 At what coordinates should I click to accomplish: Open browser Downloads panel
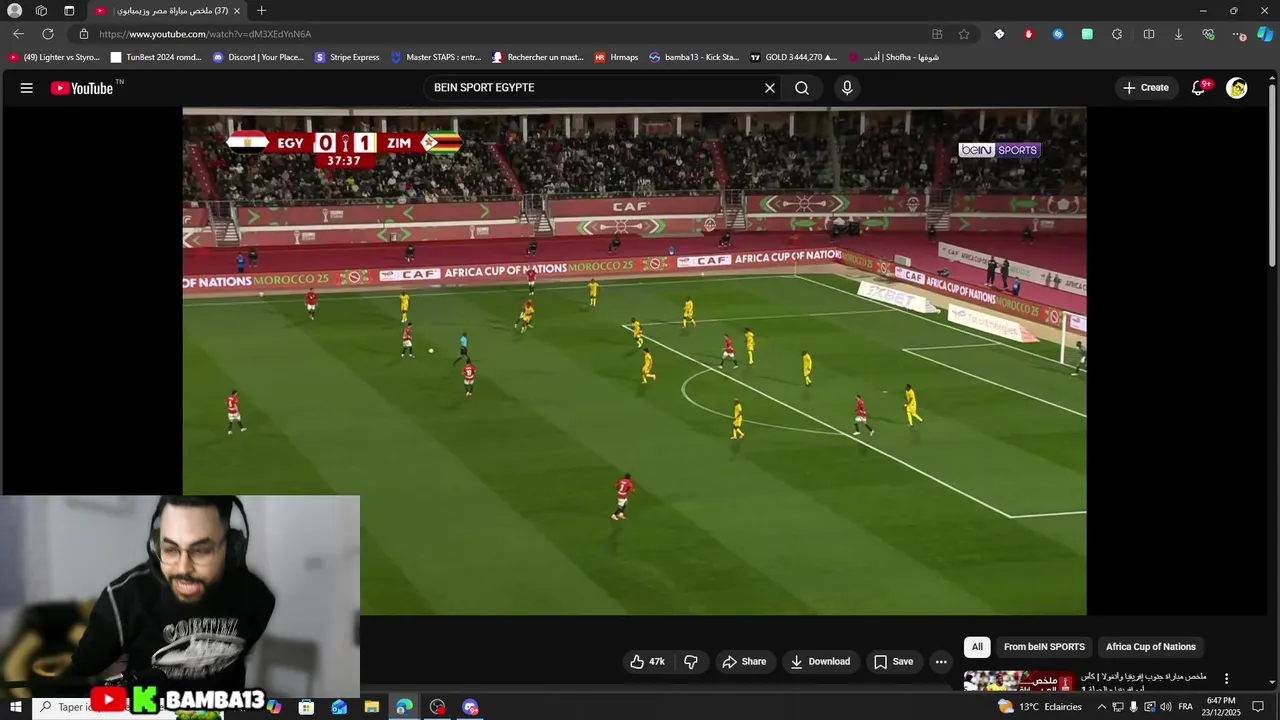[x=1178, y=34]
